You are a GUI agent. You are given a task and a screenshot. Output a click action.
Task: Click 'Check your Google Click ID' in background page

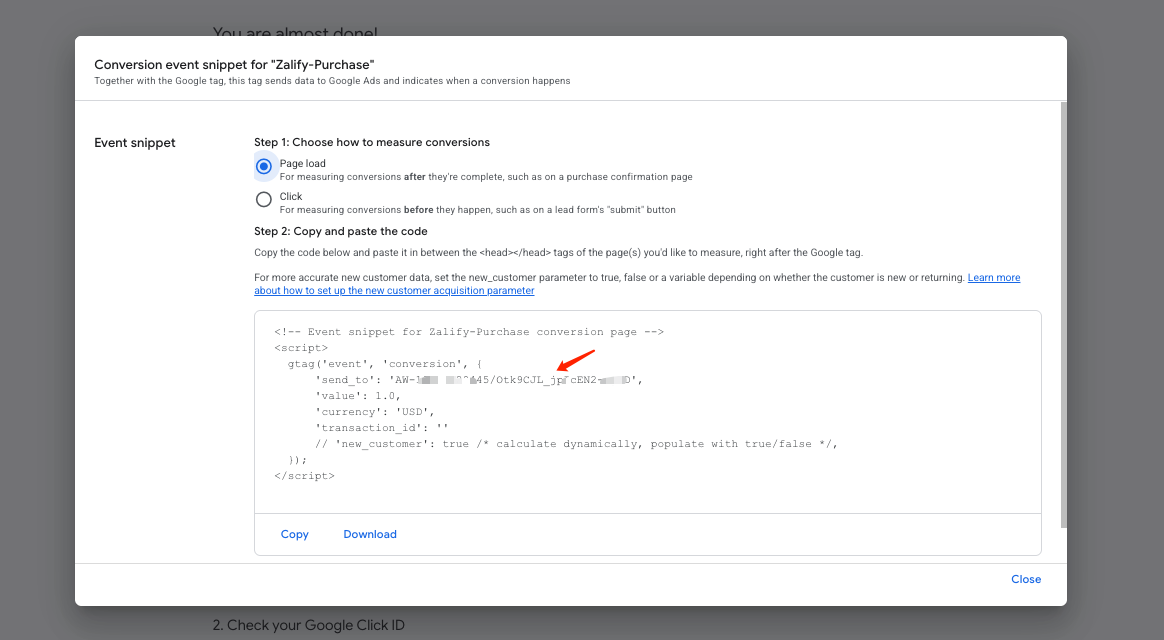point(309,625)
